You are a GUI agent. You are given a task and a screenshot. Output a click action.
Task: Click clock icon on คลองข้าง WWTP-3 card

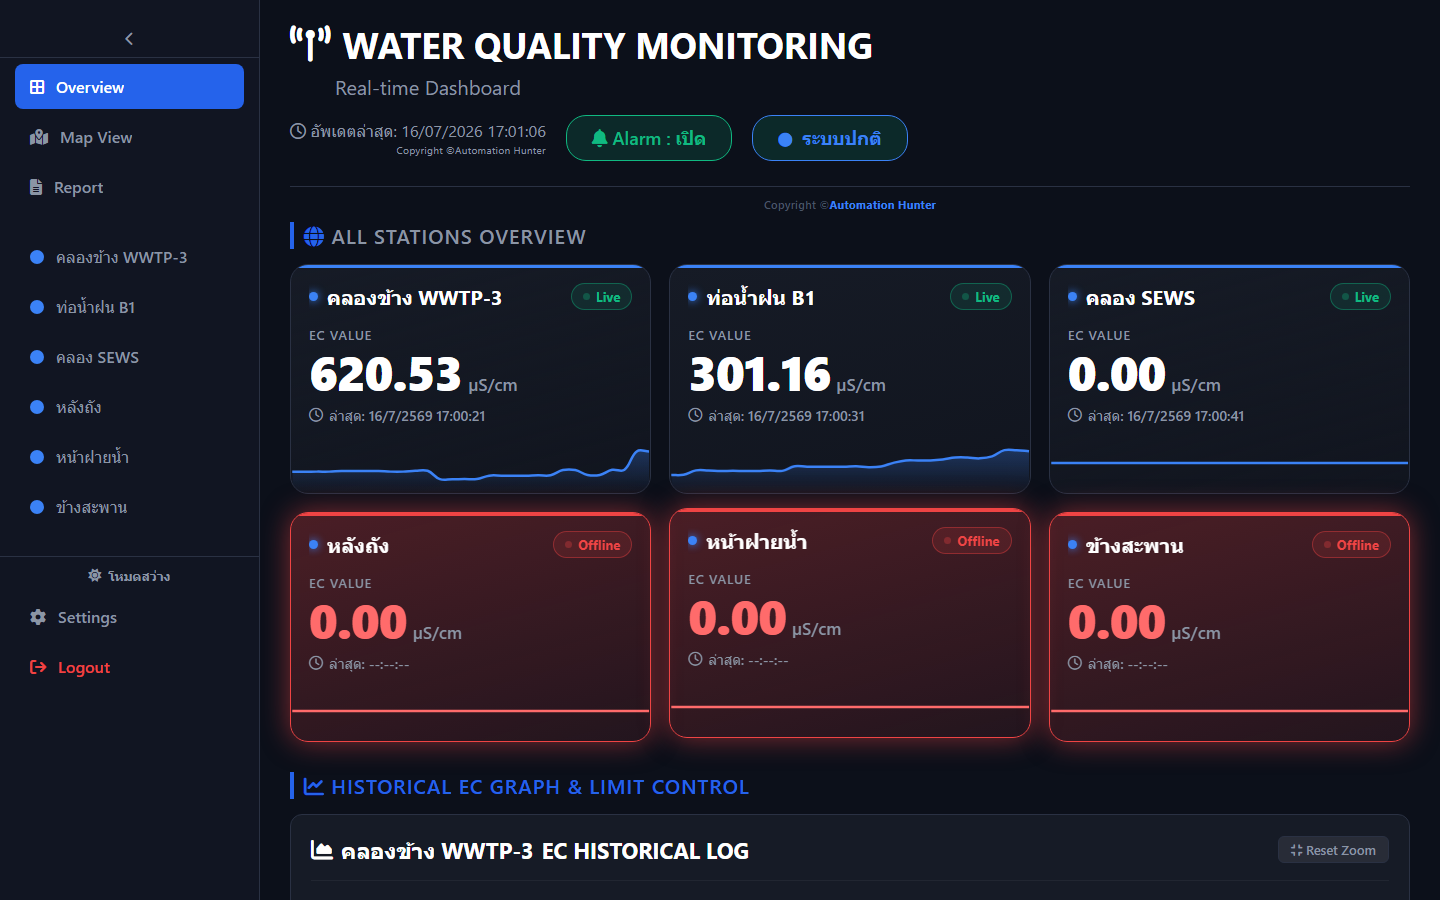tap(316, 415)
